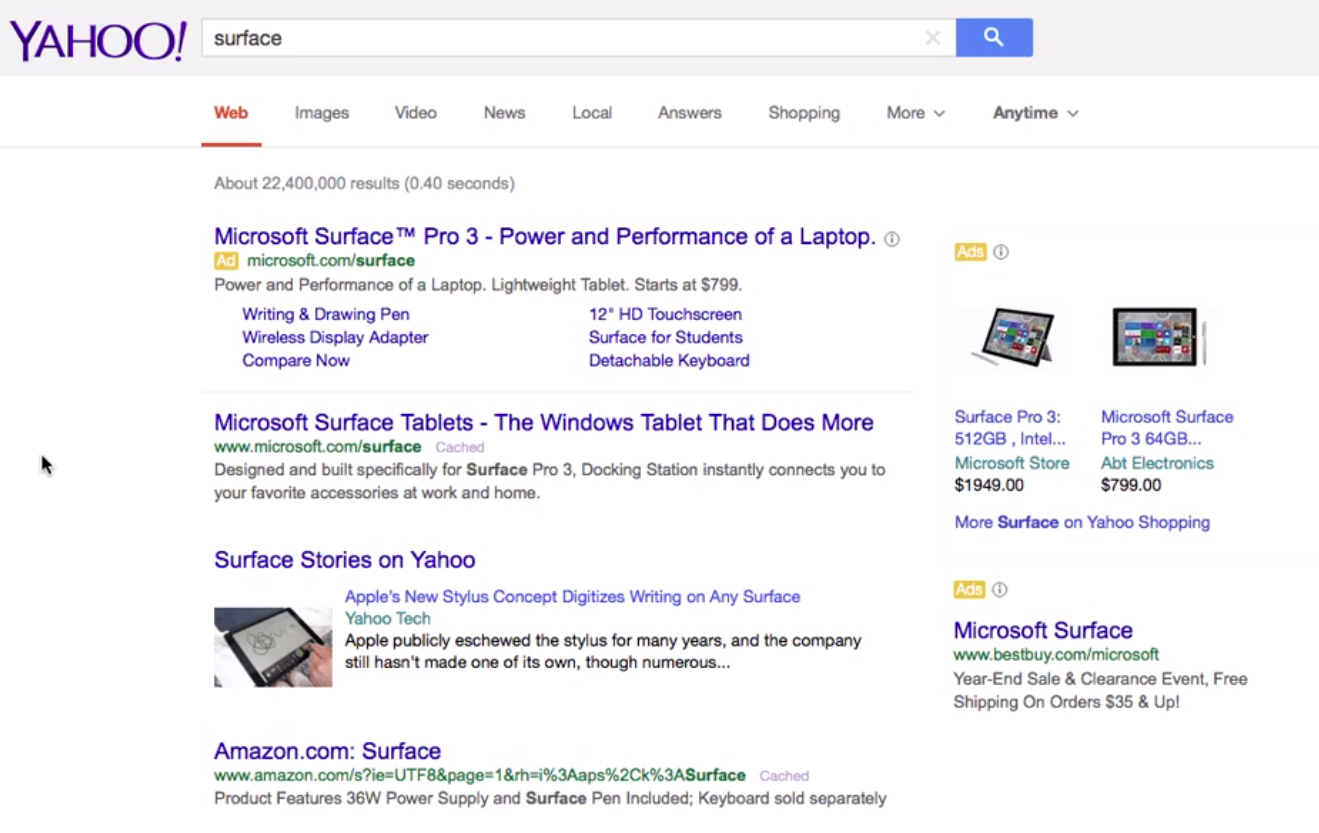Click the Ads badge above the Microsoft Surface ad

pos(969,590)
